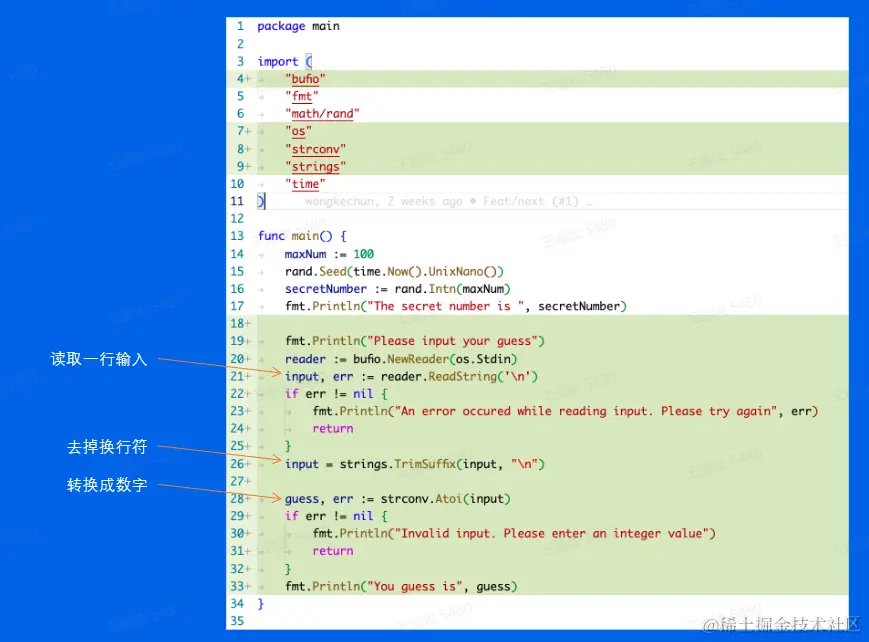Screen dimensions: 869x642
Task: Click the "package main" declaration on line 1
Action: coord(298,26)
